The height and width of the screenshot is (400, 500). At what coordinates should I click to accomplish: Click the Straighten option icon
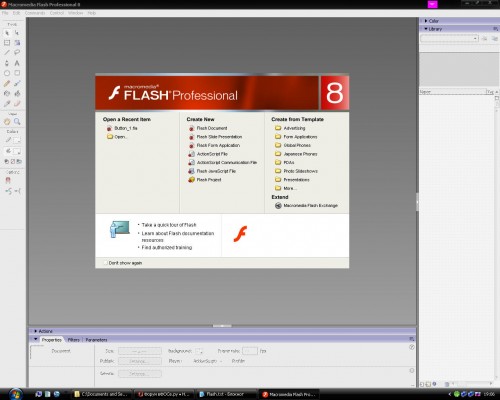point(18,191)
